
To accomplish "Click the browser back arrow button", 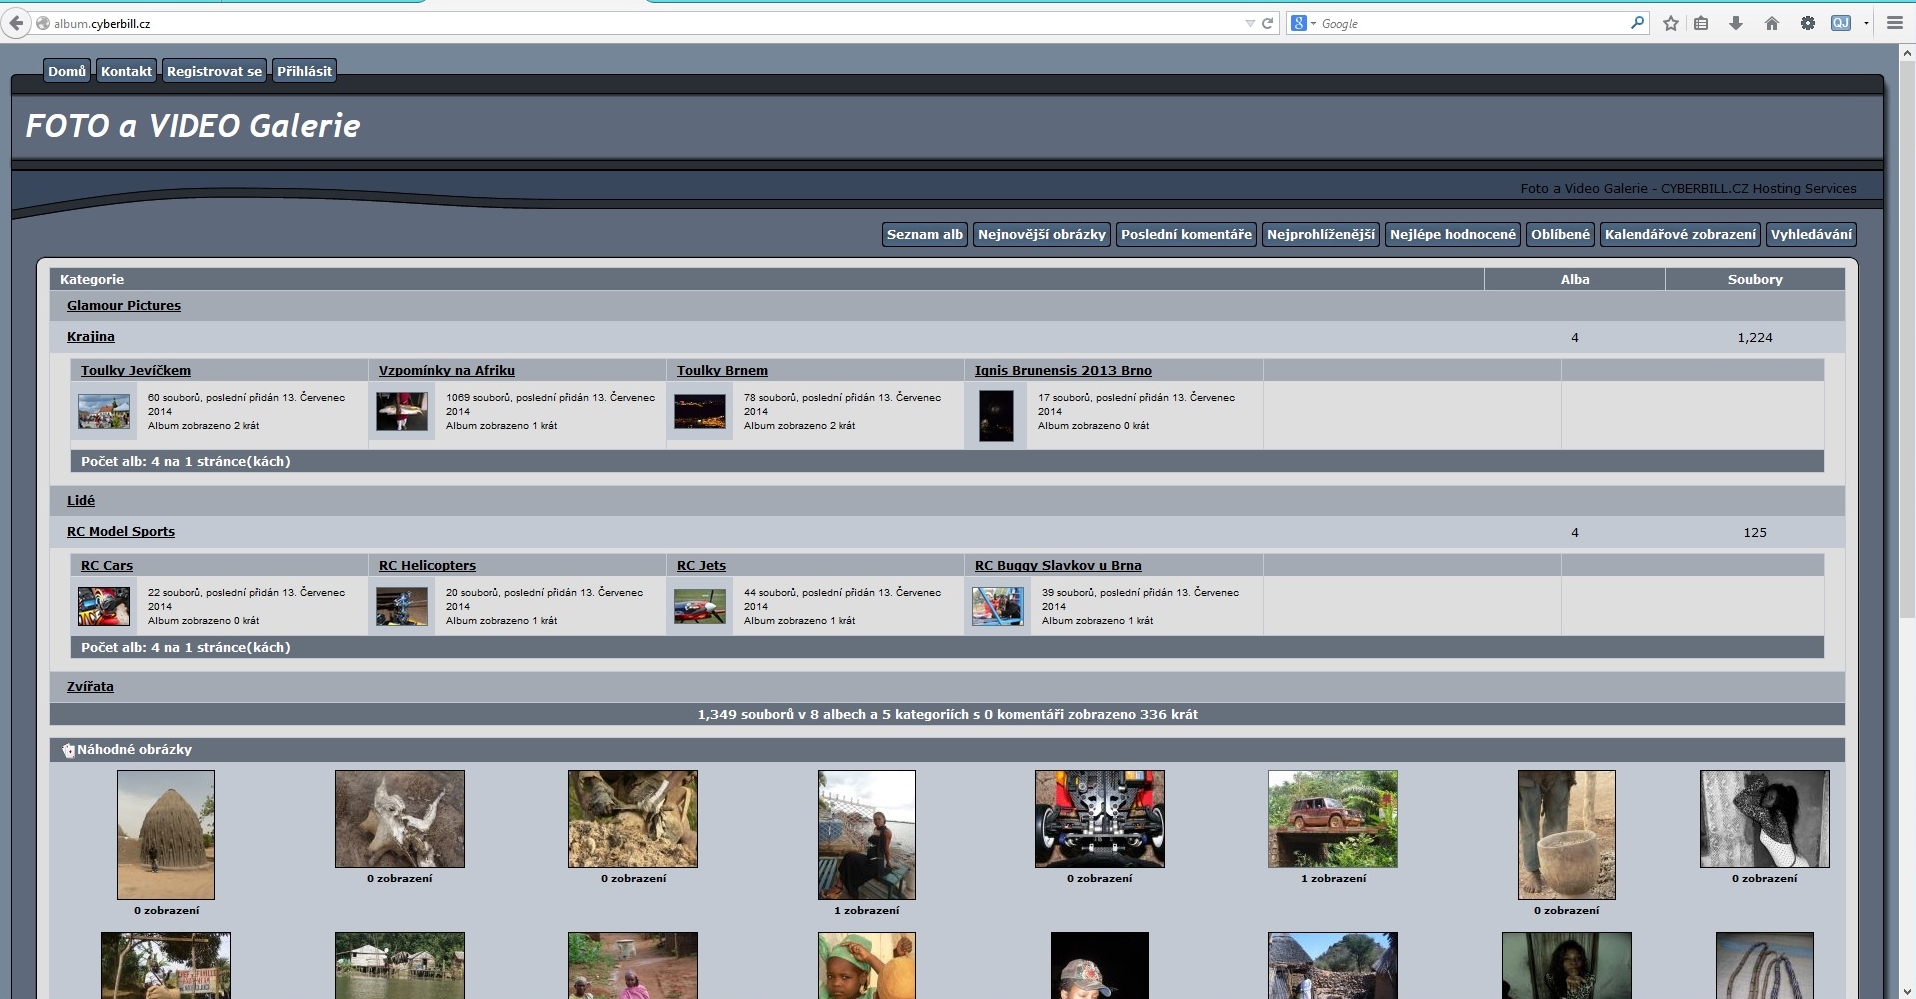I will tap(16, 23).
